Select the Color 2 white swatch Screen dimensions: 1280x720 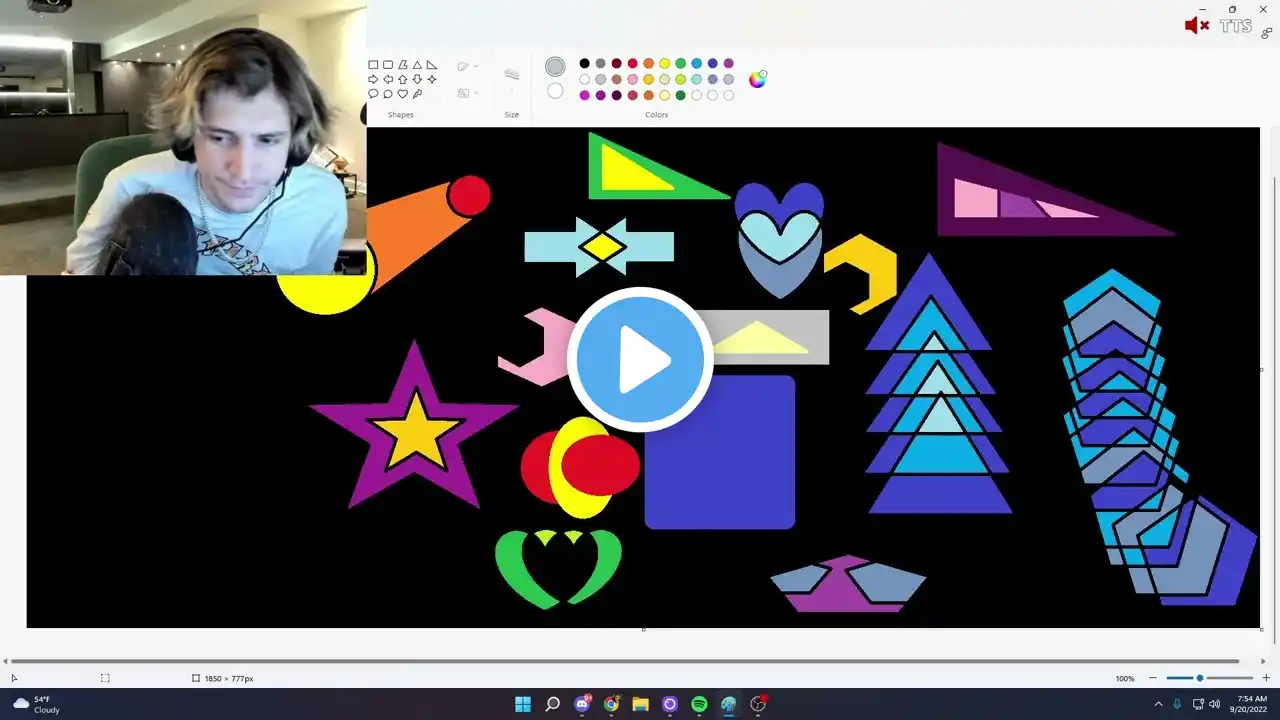pyautogui.click(x=555, y=91)
